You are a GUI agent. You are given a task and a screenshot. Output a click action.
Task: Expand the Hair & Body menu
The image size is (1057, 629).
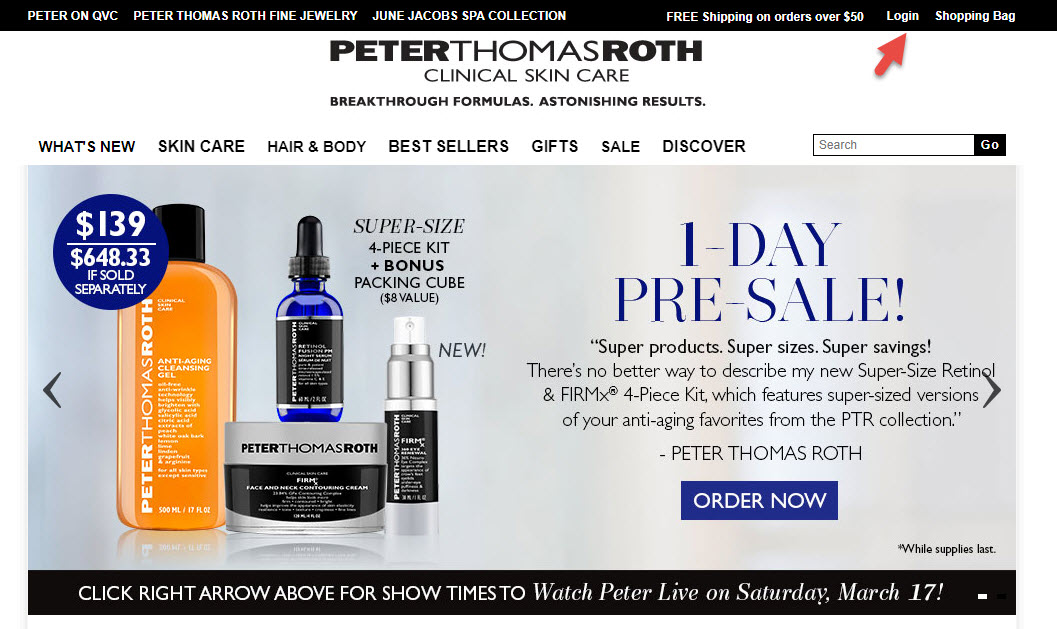click(x=316, y=146)
